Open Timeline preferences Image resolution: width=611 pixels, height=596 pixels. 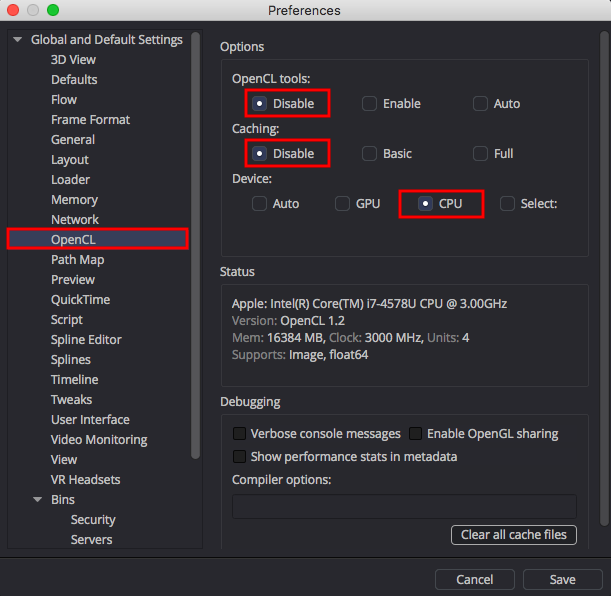coord(74,380)
